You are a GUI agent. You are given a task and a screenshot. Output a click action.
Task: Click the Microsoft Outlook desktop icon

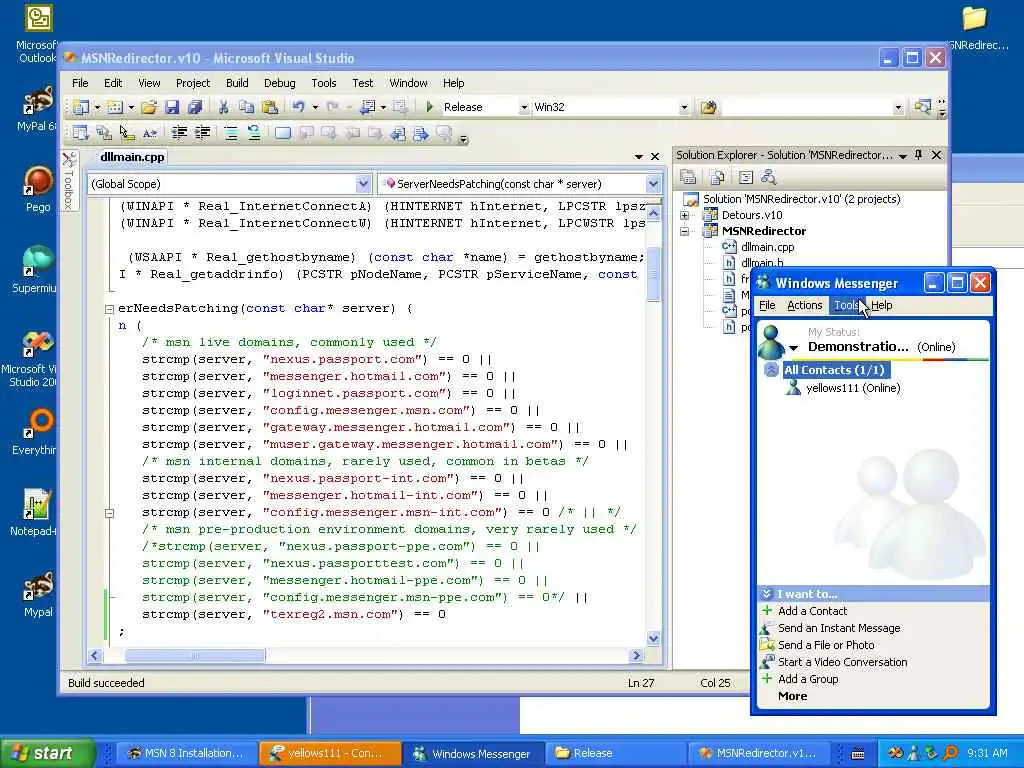(38, 34)
